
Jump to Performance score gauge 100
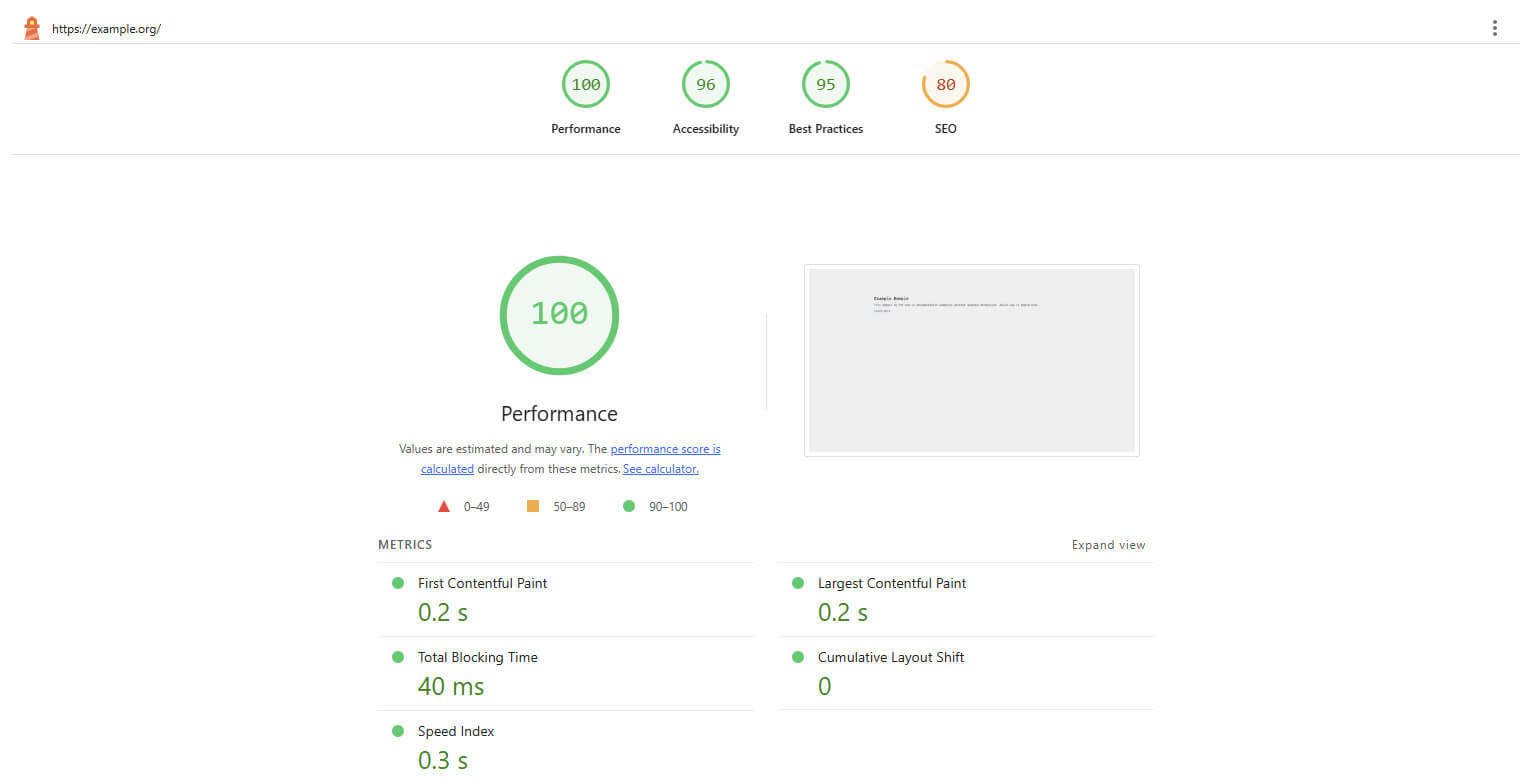(586, 85)
